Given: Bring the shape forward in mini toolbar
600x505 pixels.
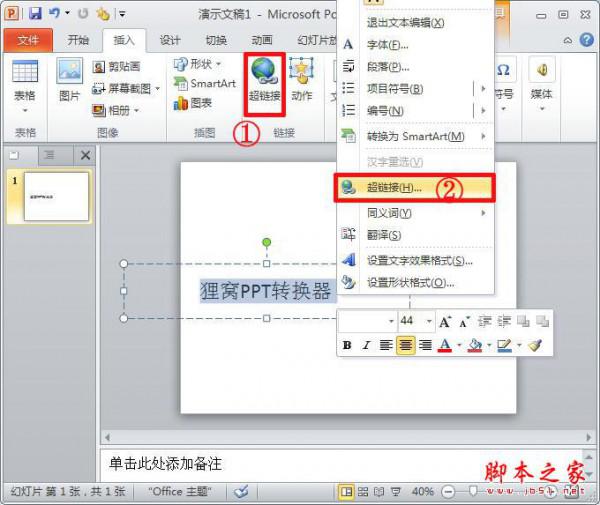Looking at the screenshot, I should (523, 322).
